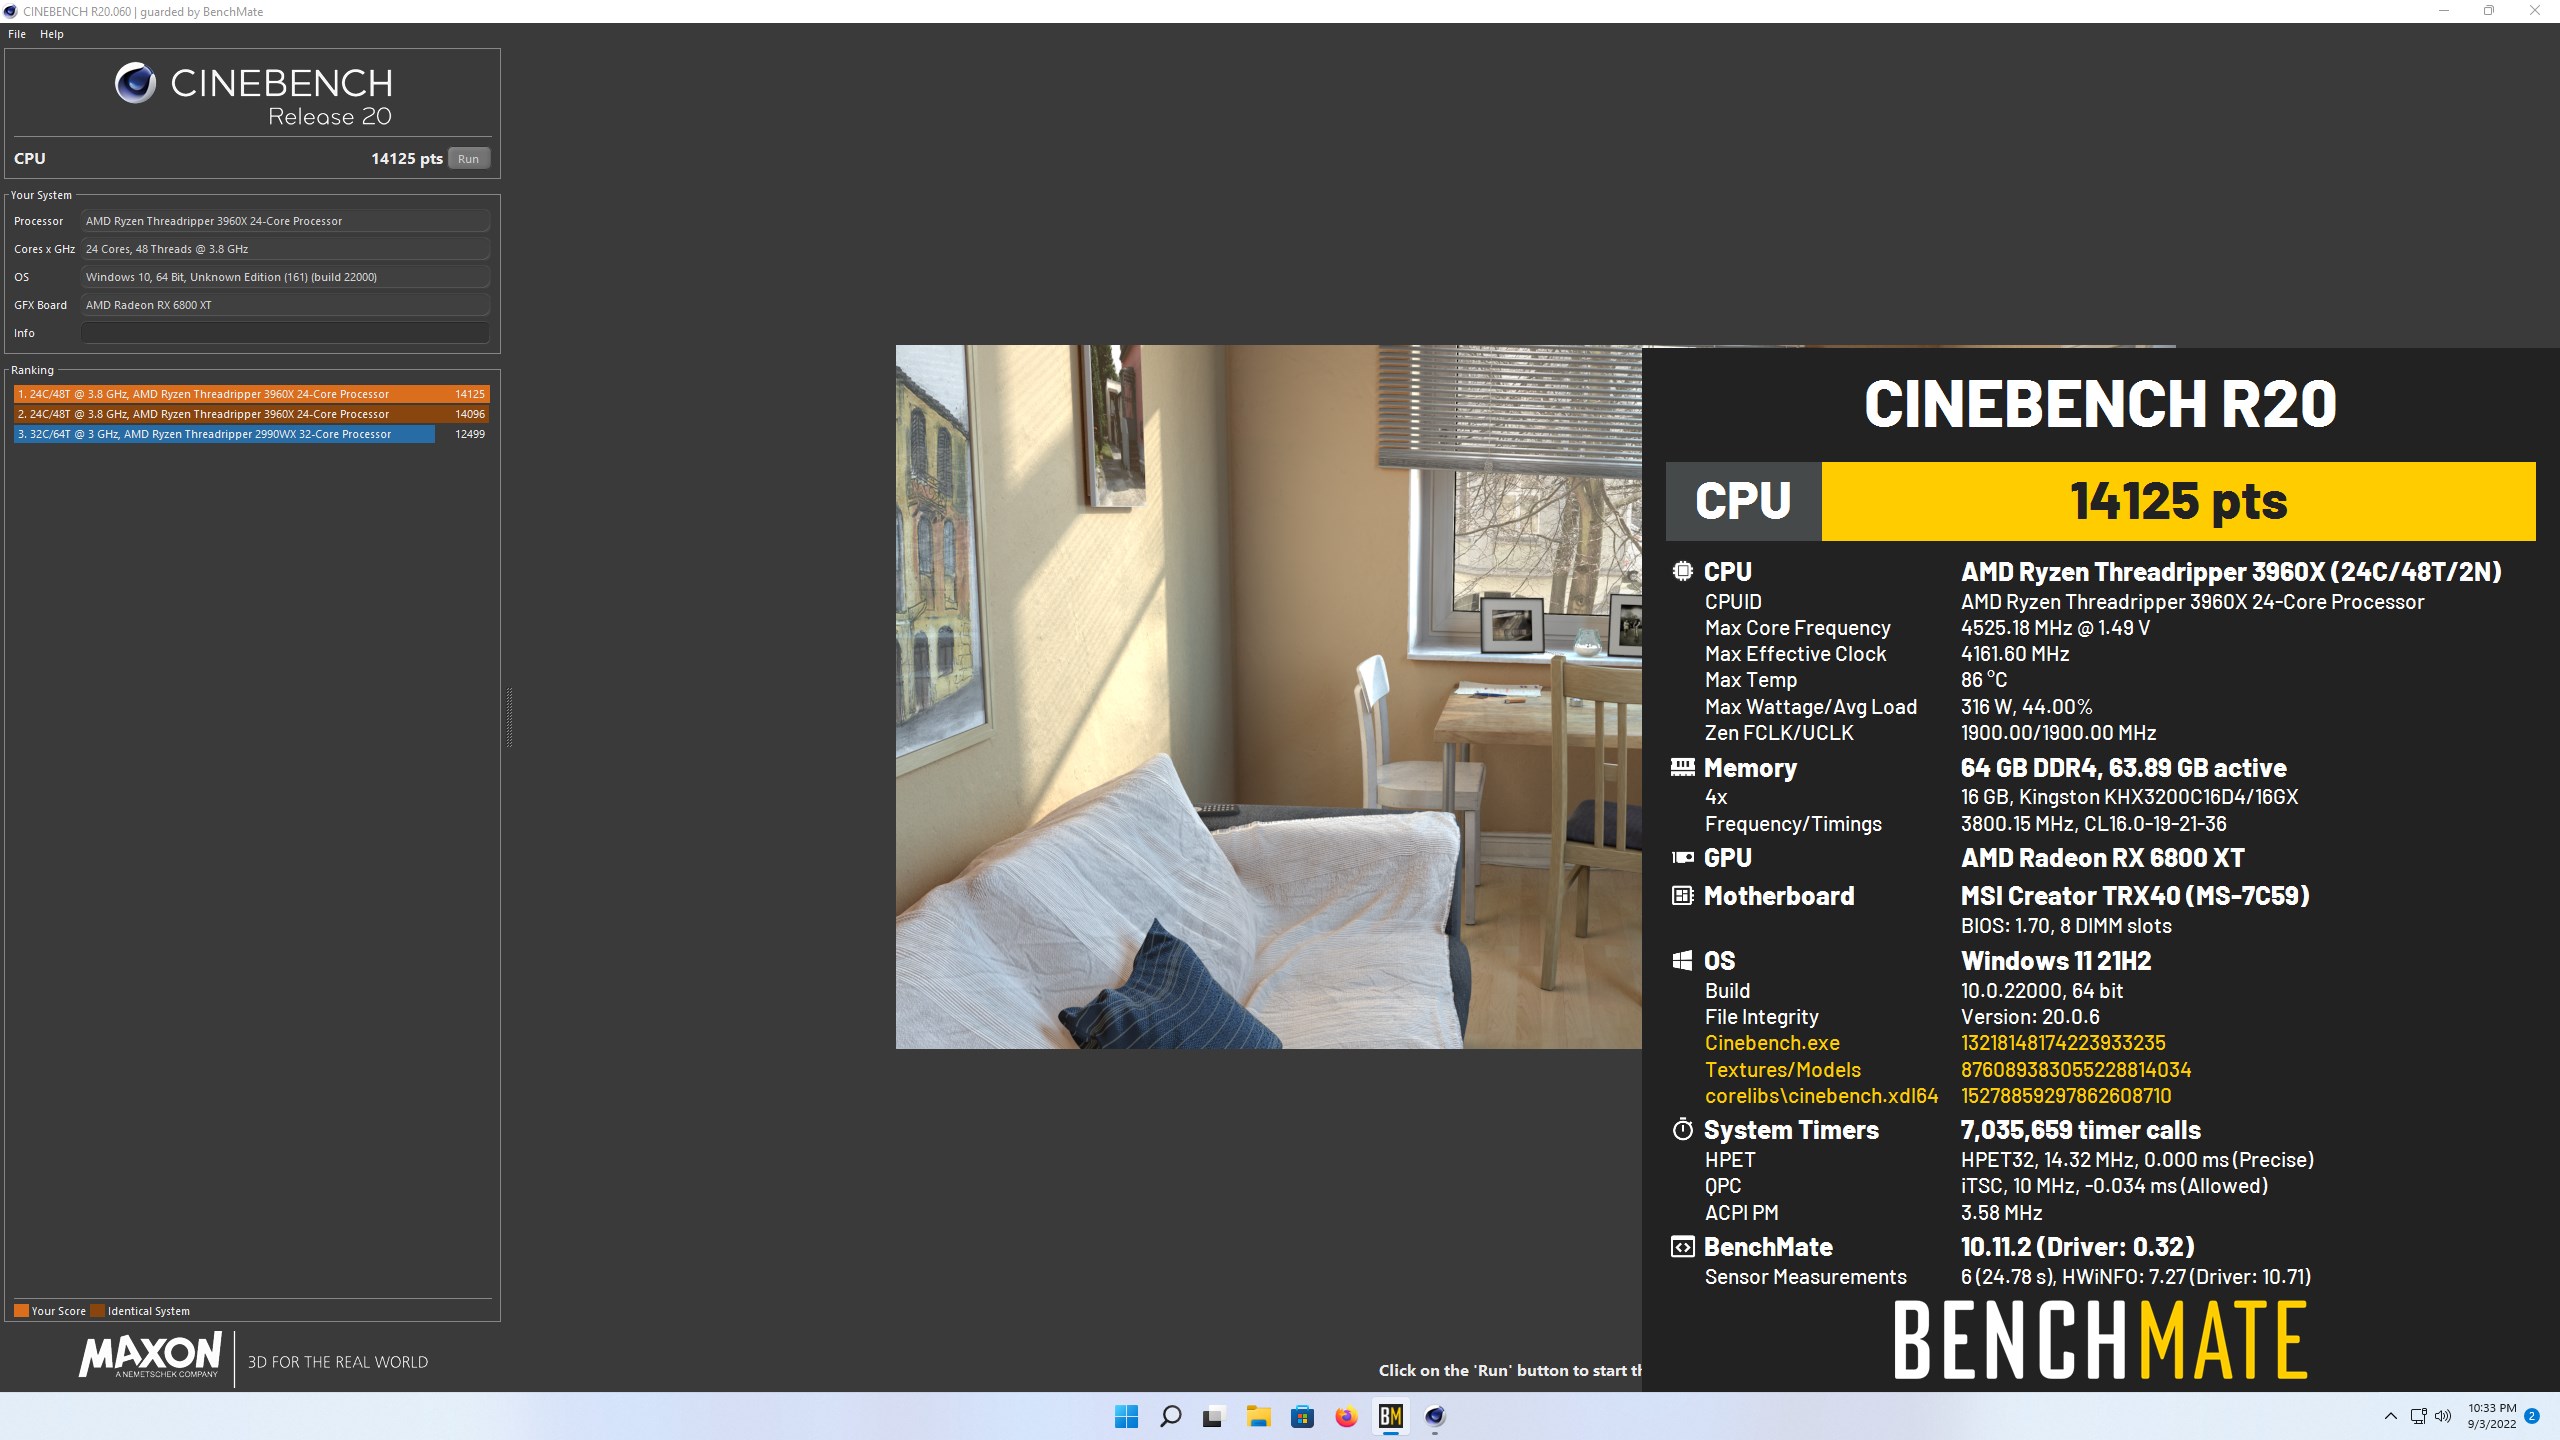Click the CPU chip icon in BenchMate panel
This screenshot has height=1440, width=2560.
1682,571
